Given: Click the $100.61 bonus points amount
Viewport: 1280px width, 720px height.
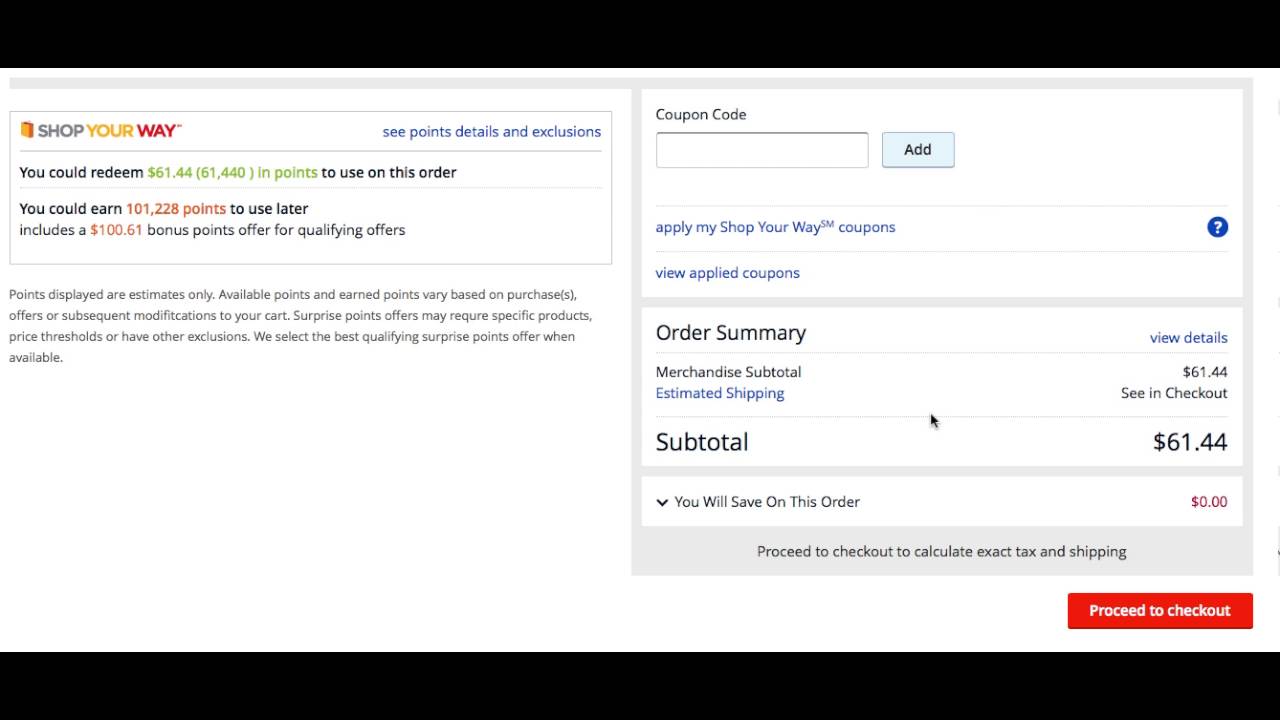Looking at the screenshot, I should pyautogui.click(x=116, y=230).
